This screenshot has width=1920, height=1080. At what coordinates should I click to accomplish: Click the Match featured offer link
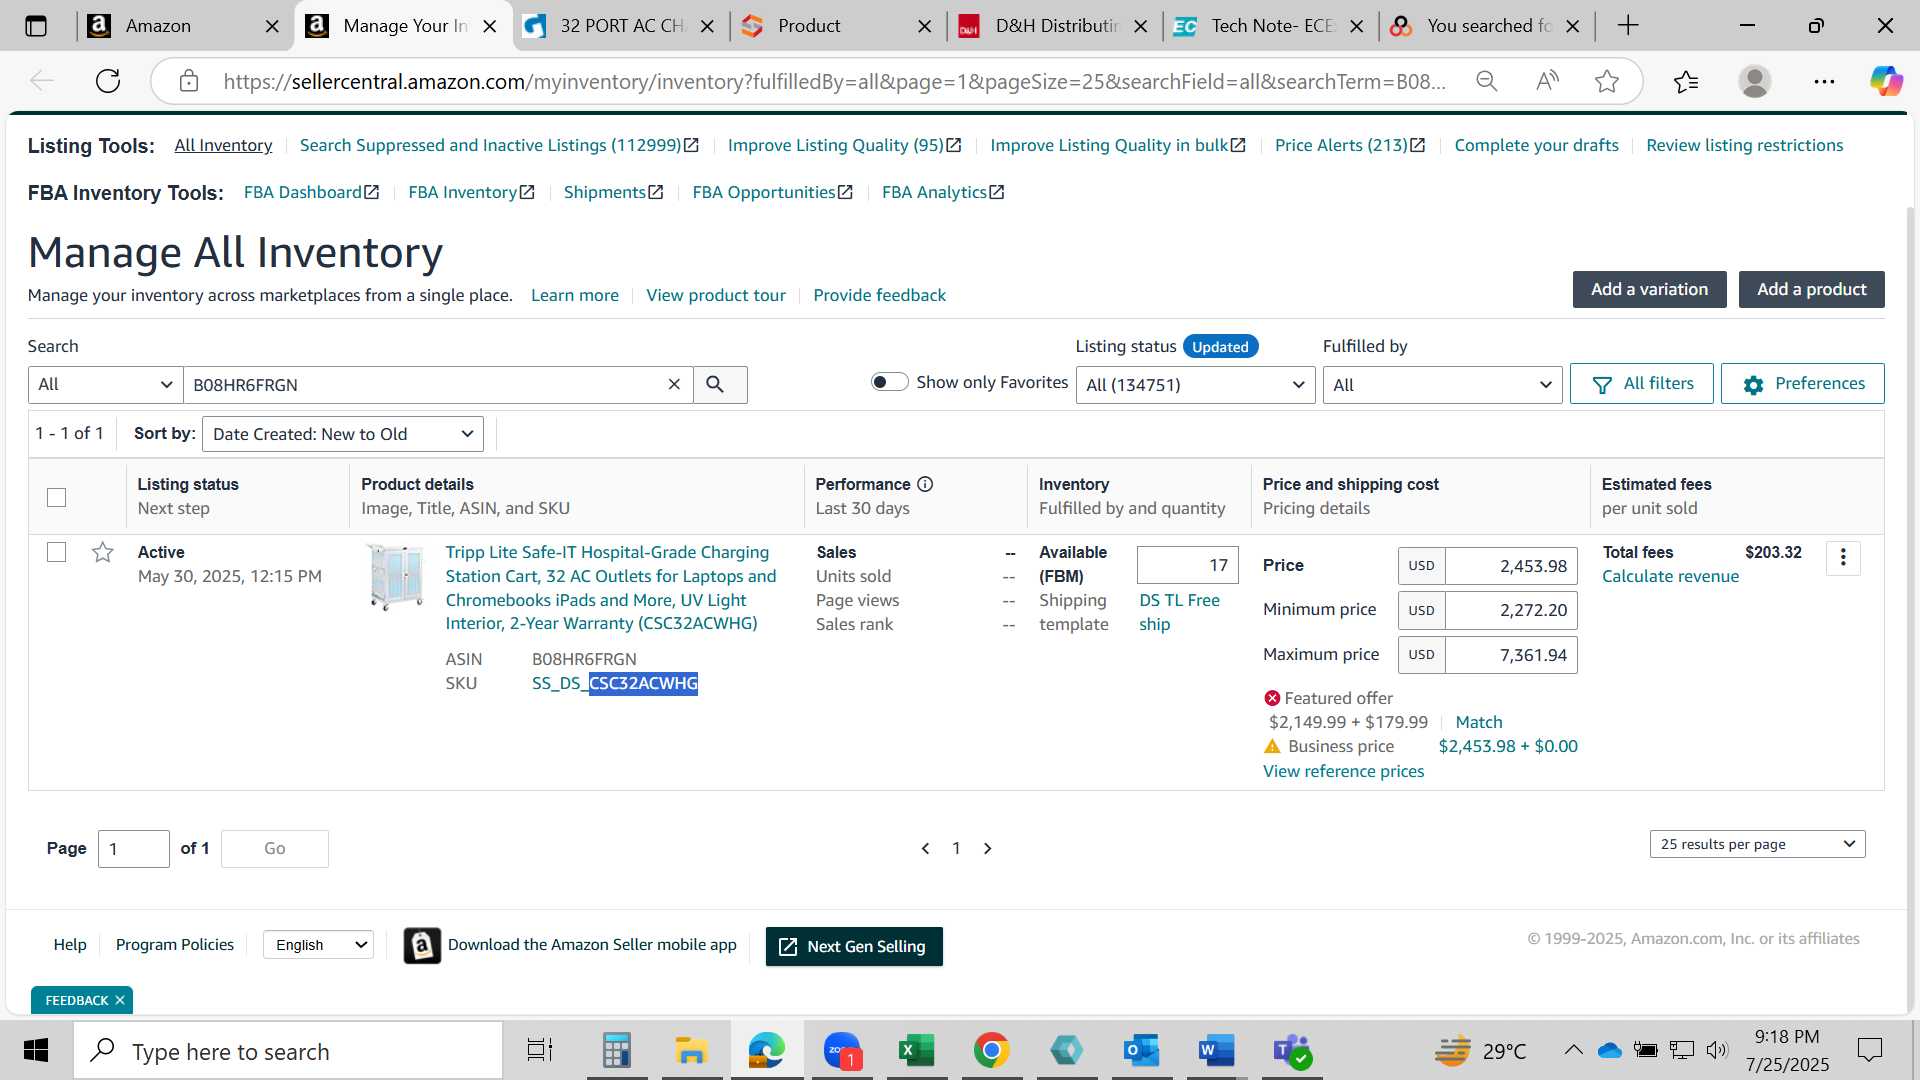point(1478,722)
